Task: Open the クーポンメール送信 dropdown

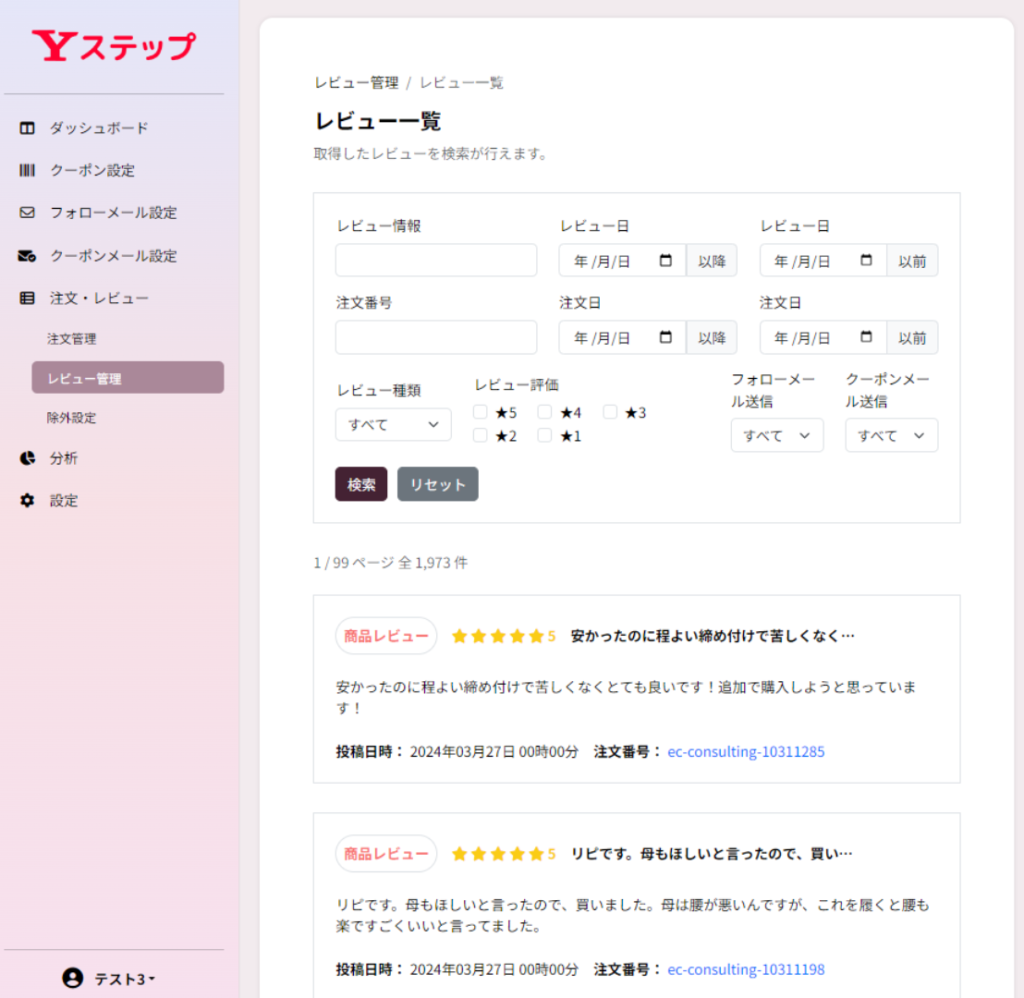Action: (x=891, y=435)
